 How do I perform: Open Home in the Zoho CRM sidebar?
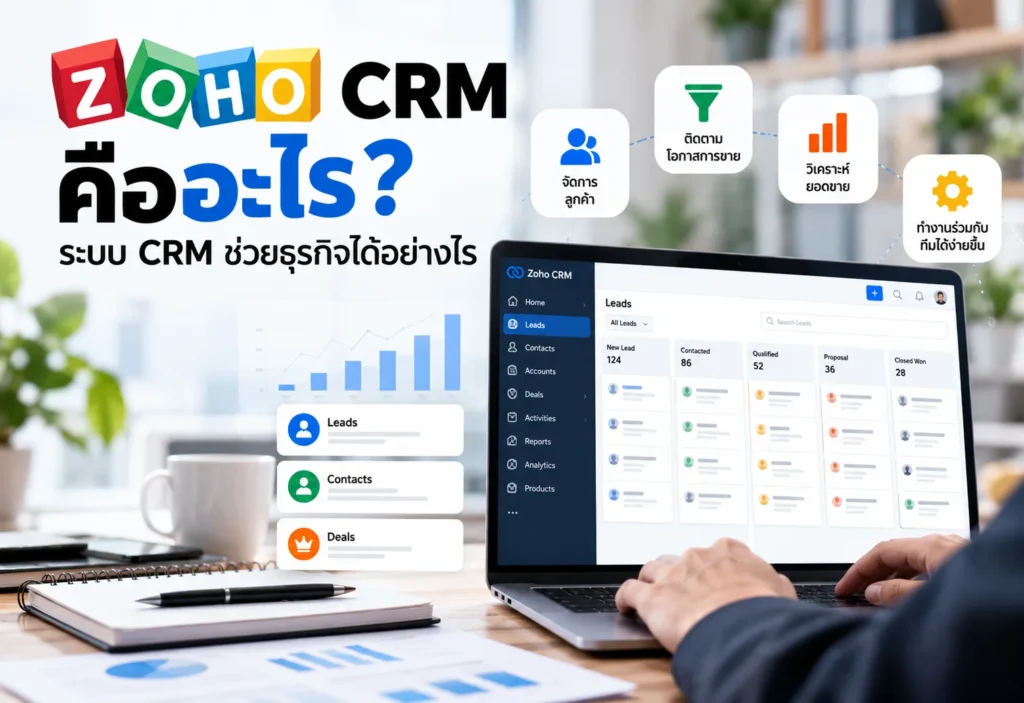(x=547, y=302)
